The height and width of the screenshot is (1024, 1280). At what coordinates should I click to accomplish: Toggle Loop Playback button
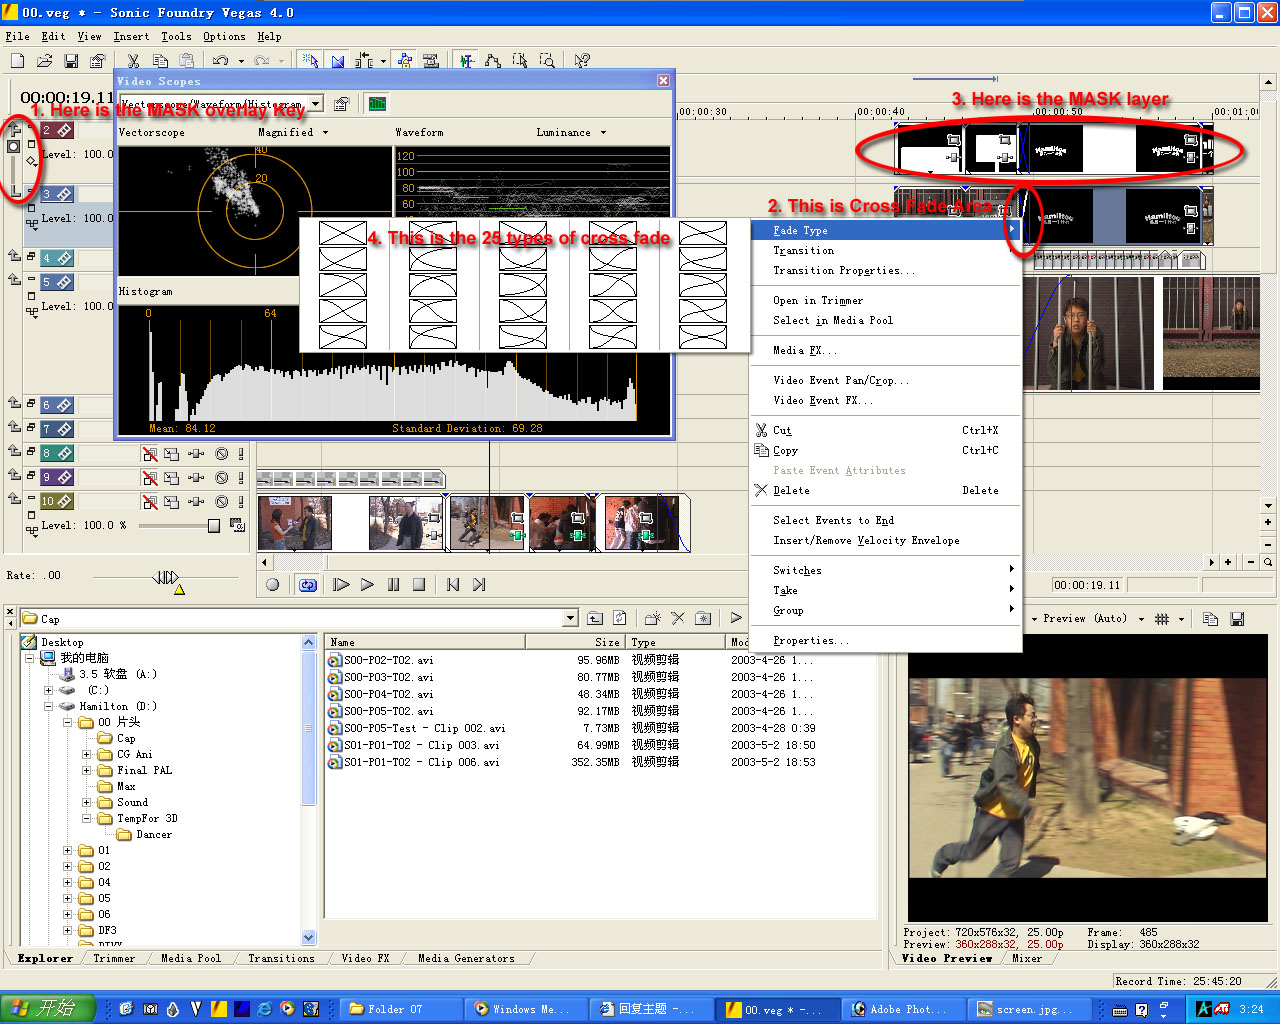[x=308, y=585]
